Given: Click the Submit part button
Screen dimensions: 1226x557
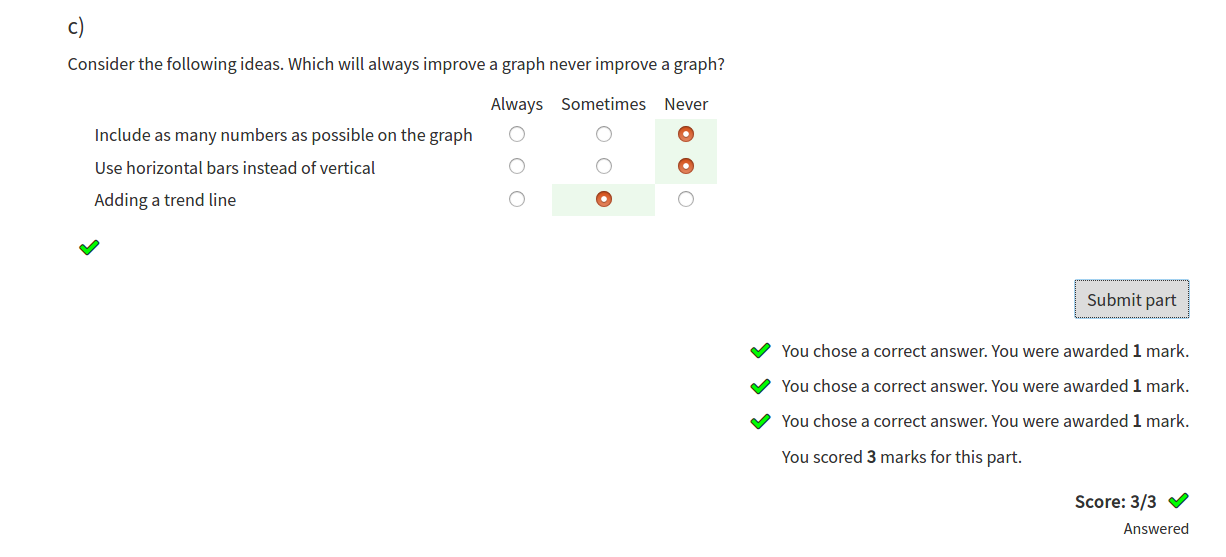Looking at the screenshot, I should click(x=1131, y=299).
